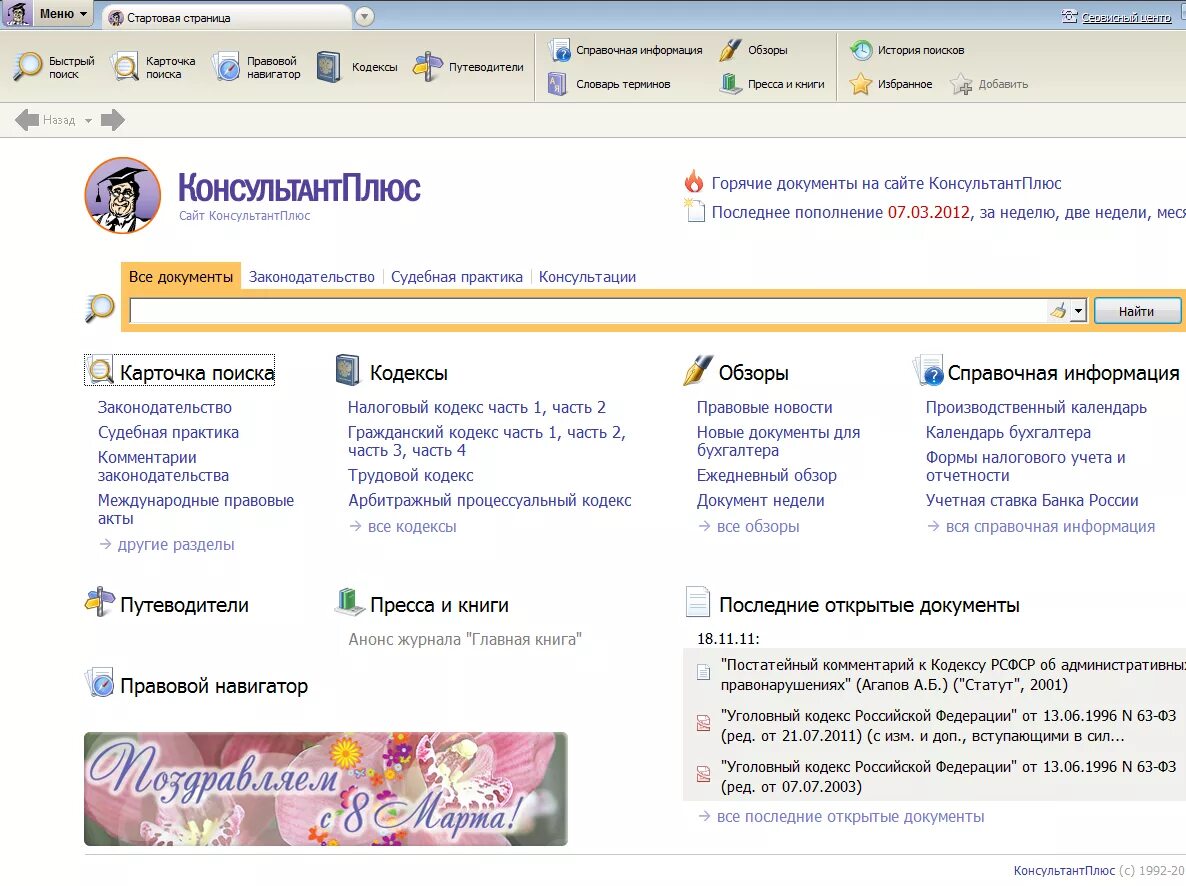Click the fire icon for hot documents

694,182
